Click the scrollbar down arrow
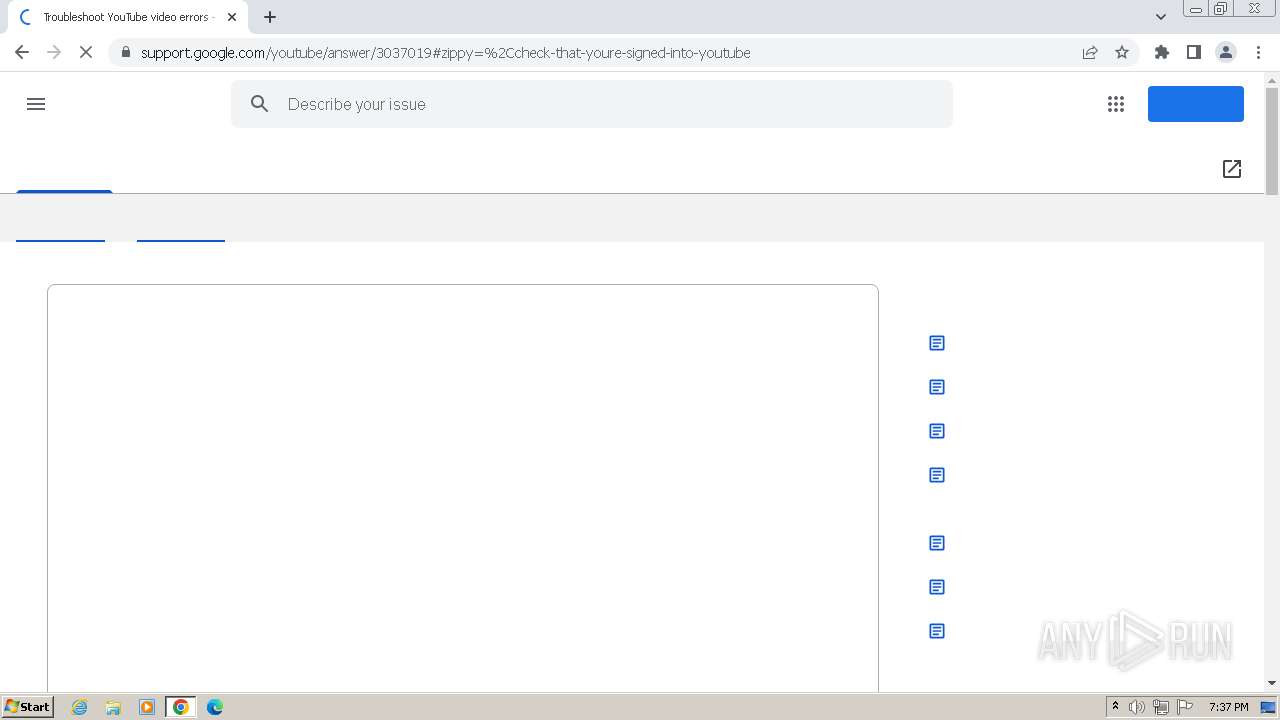 point(1272,683)
